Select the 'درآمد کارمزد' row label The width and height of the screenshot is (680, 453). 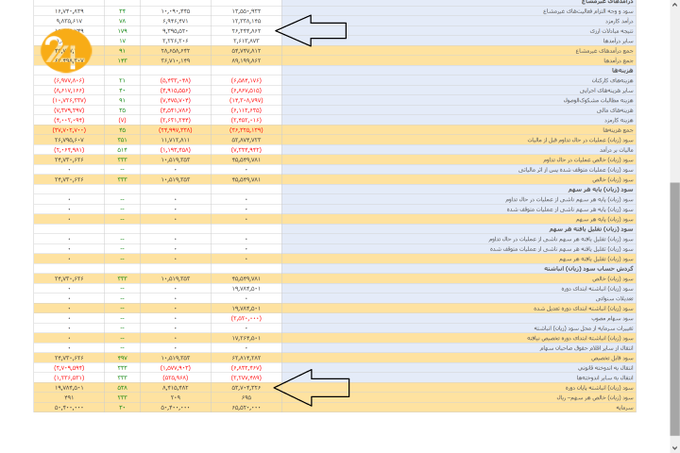(617, 20)
